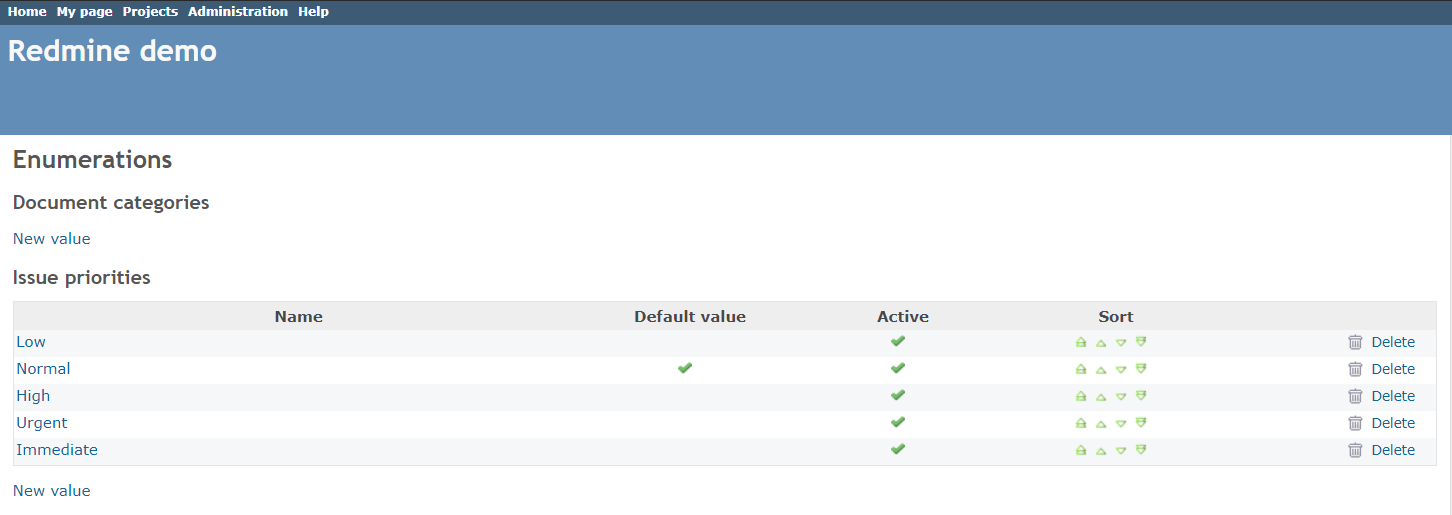The height and width of the screenshot is (515, 1452).
Task: Open the Low priority entry
Action: [31, 342]
